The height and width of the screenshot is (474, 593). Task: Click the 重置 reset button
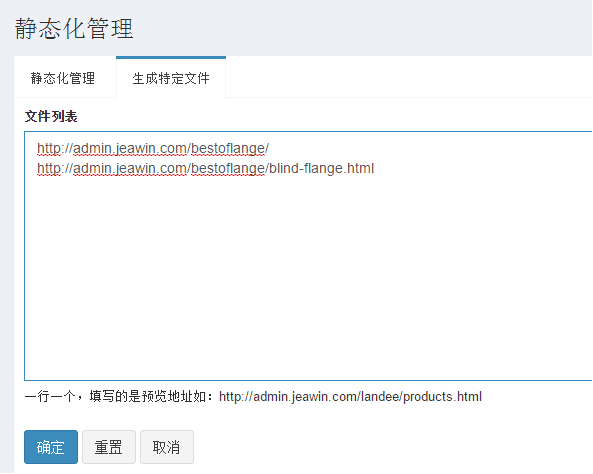(109, 447)
